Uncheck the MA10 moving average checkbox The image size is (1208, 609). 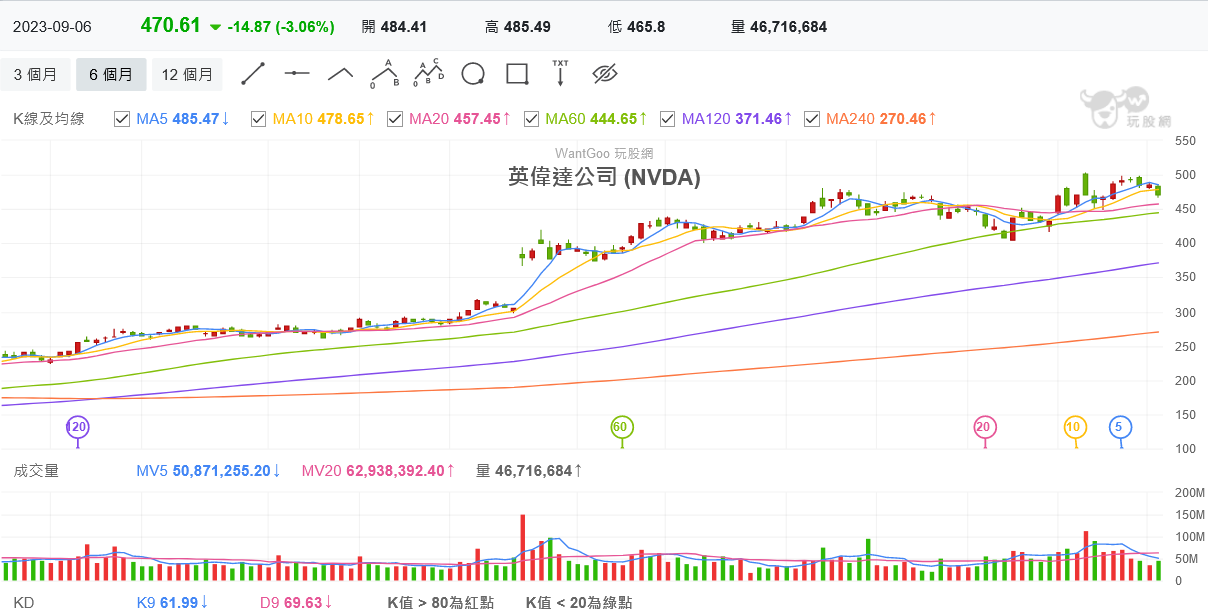pos(258,119)
